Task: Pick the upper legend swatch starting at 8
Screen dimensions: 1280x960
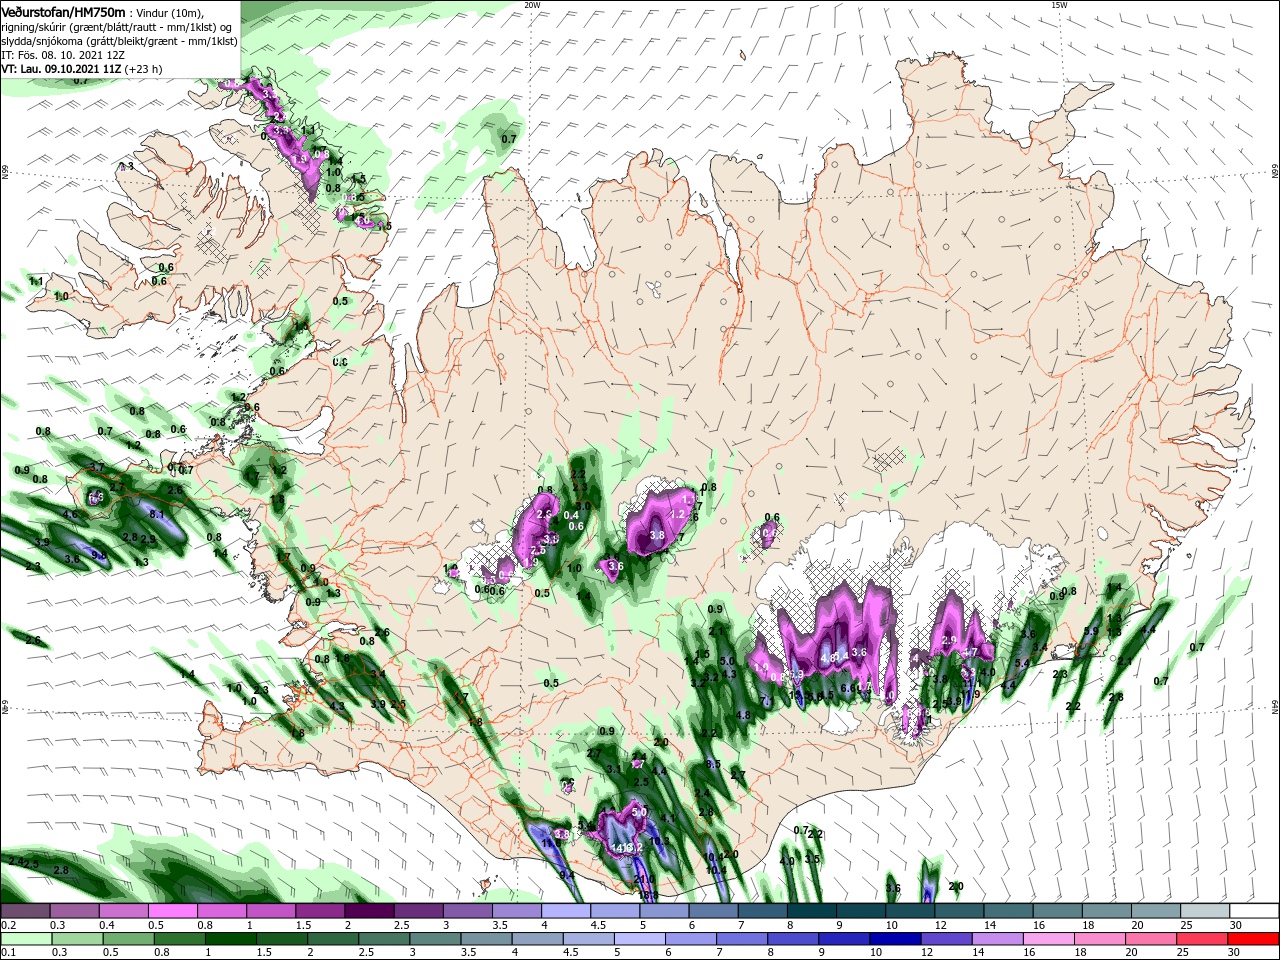Action: [812, 911]
